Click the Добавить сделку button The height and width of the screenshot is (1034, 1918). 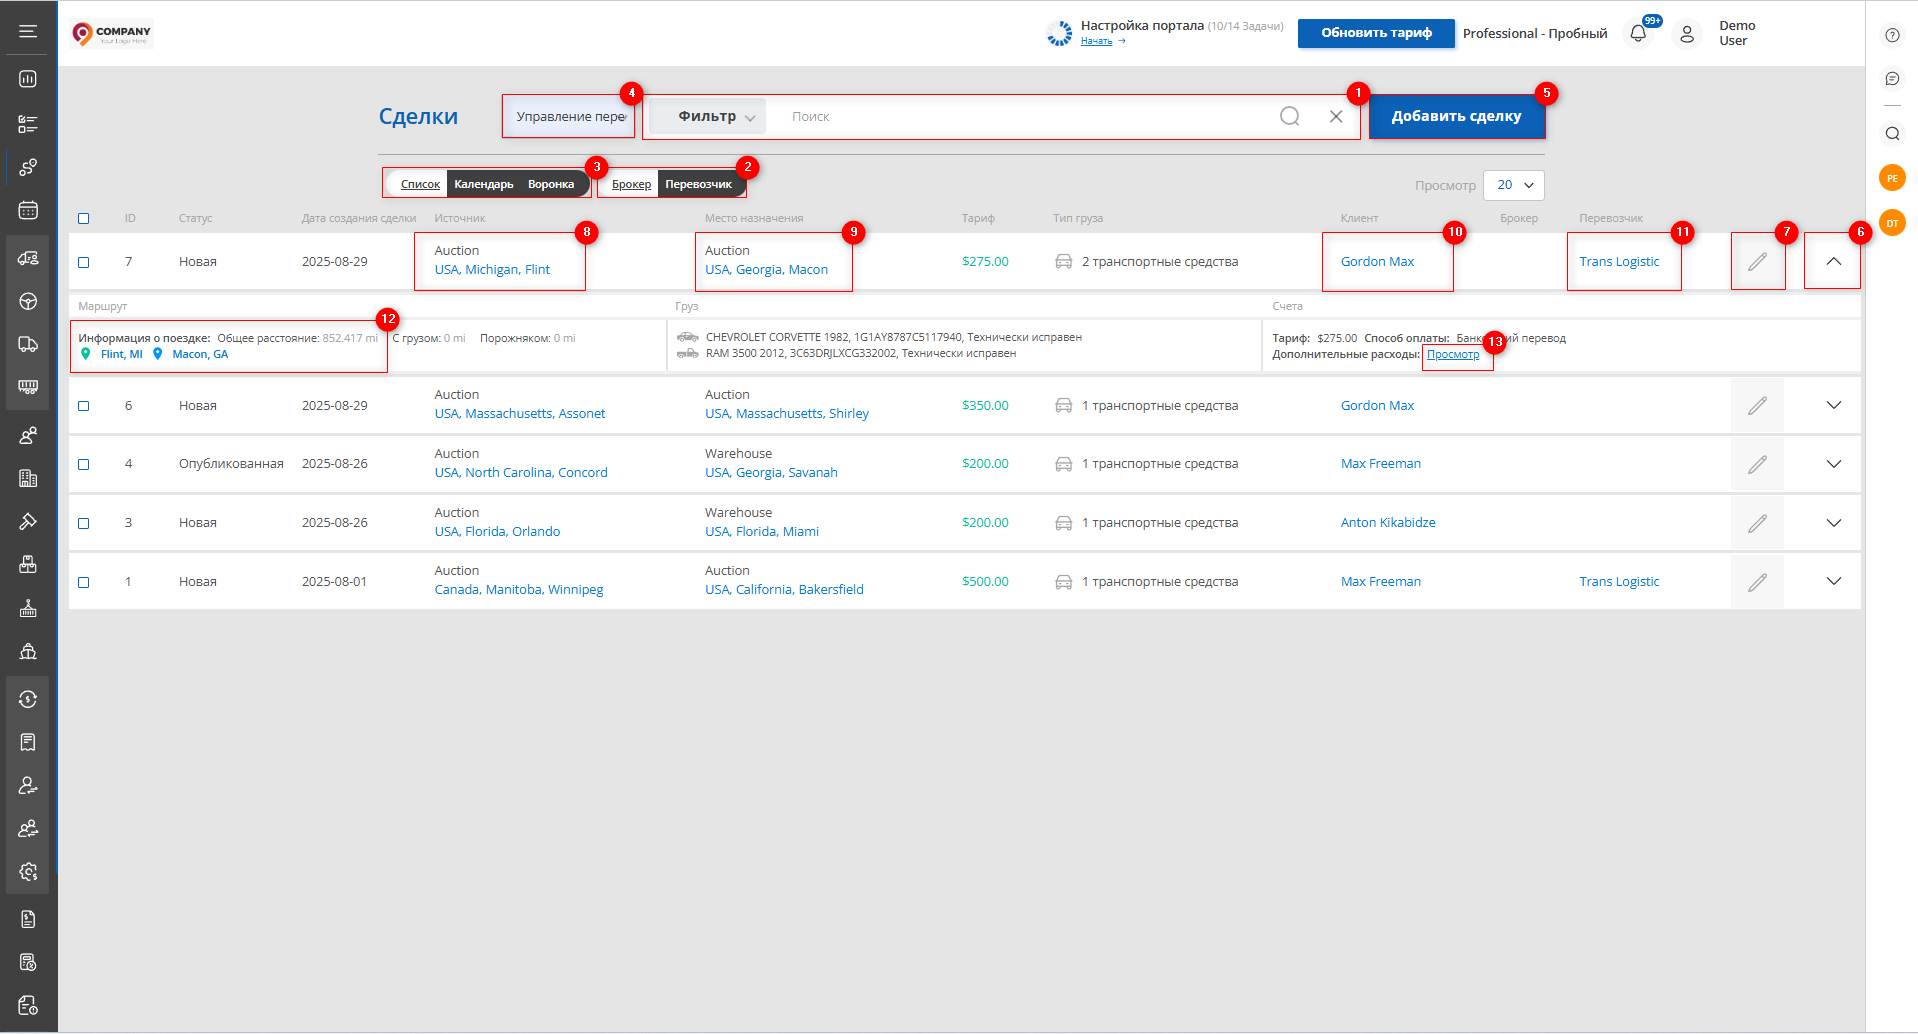pyautogui.click(x=1456, y=117)
